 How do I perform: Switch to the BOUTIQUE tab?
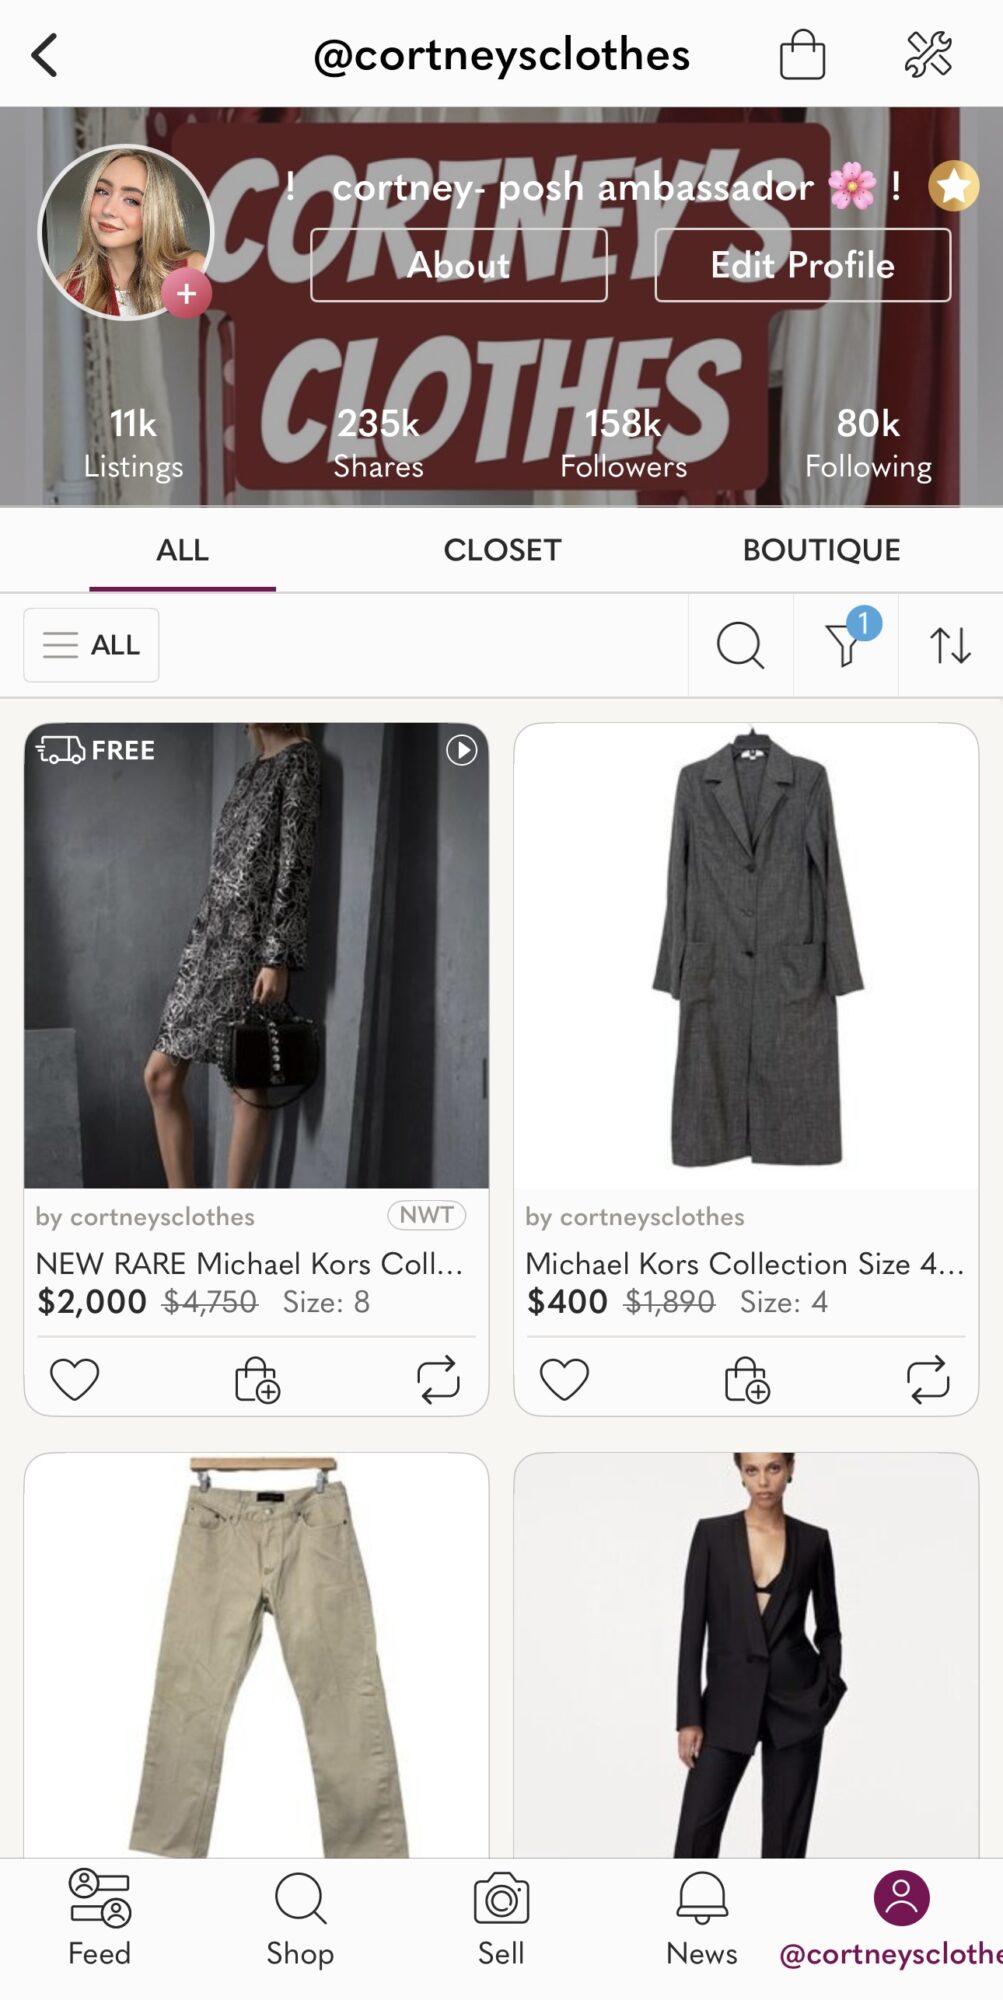821,550
